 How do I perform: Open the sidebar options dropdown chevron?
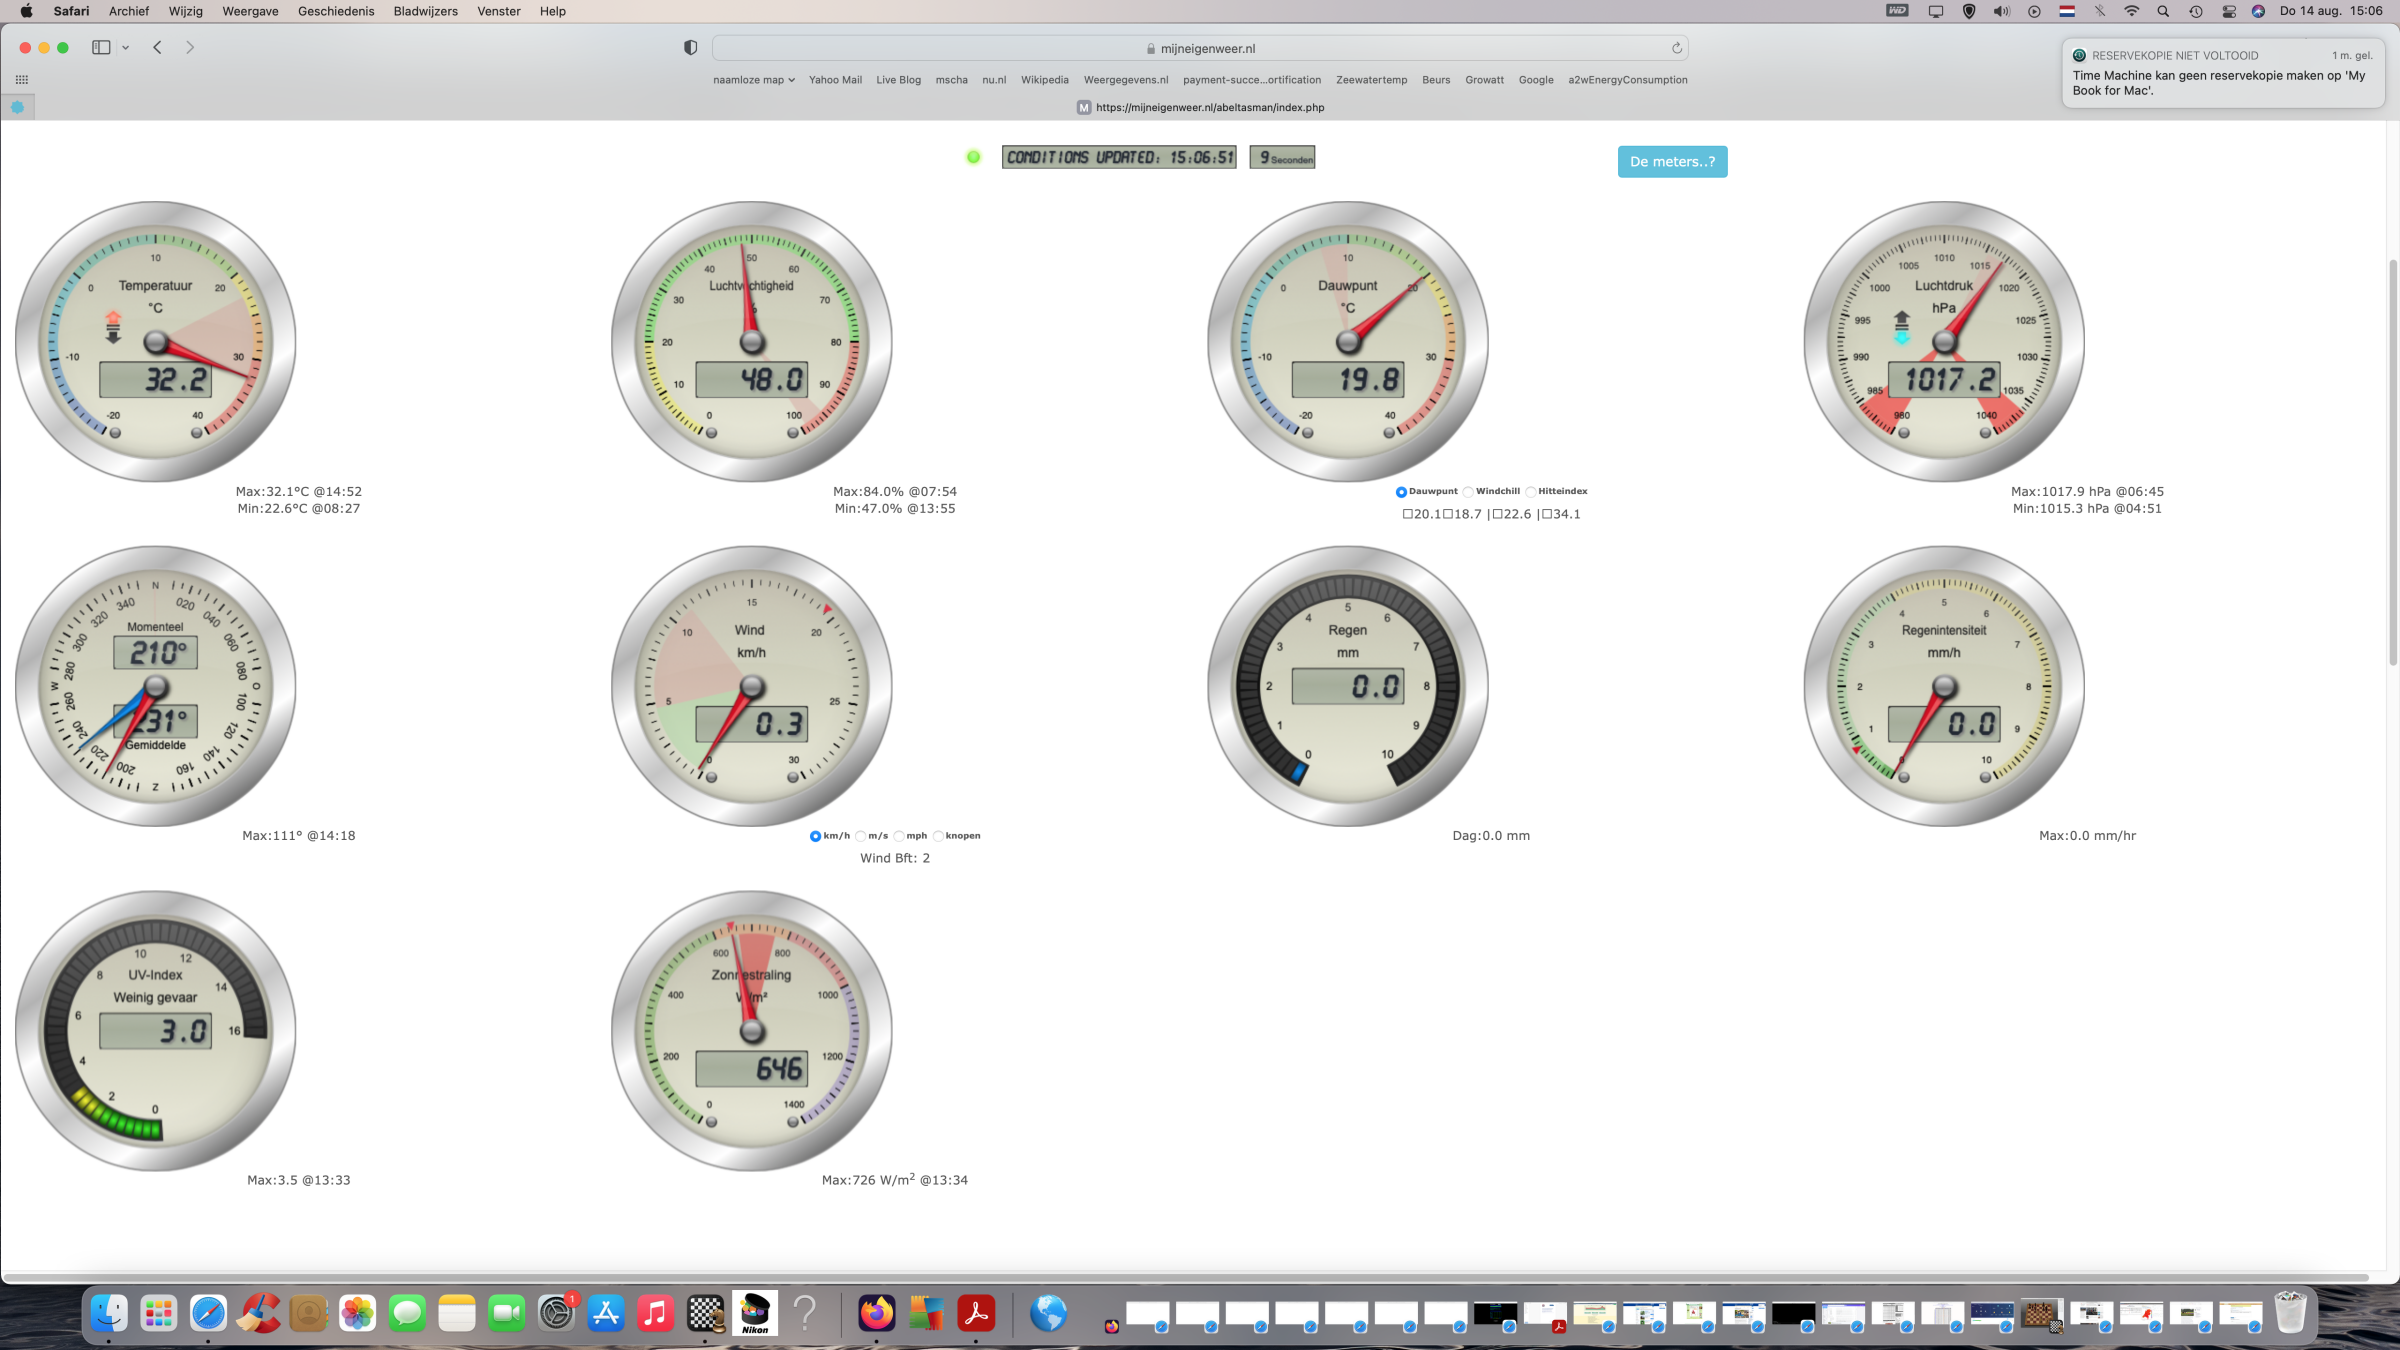[x=126, y=47]
